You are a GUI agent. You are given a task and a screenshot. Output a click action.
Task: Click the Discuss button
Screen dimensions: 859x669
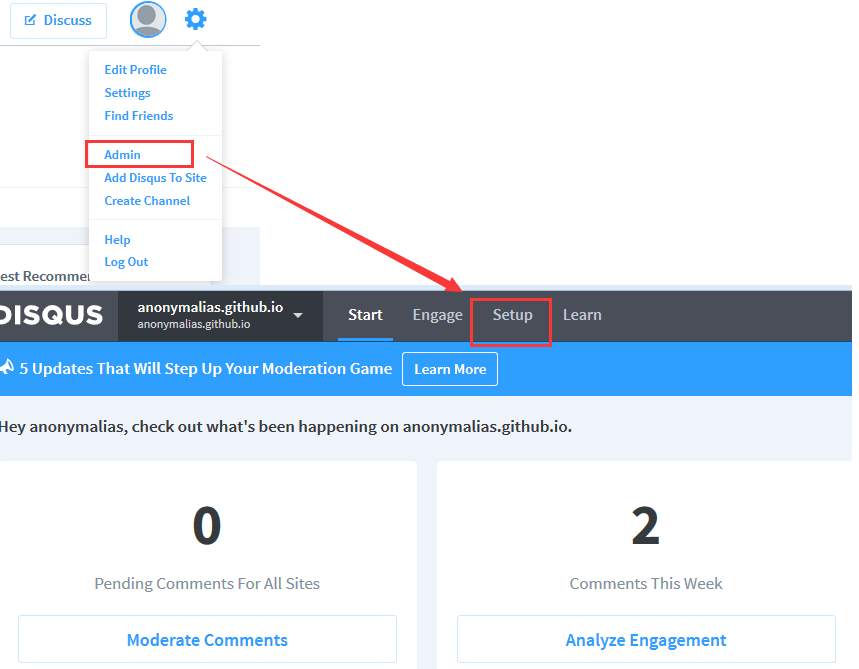(x=58, y=20)
